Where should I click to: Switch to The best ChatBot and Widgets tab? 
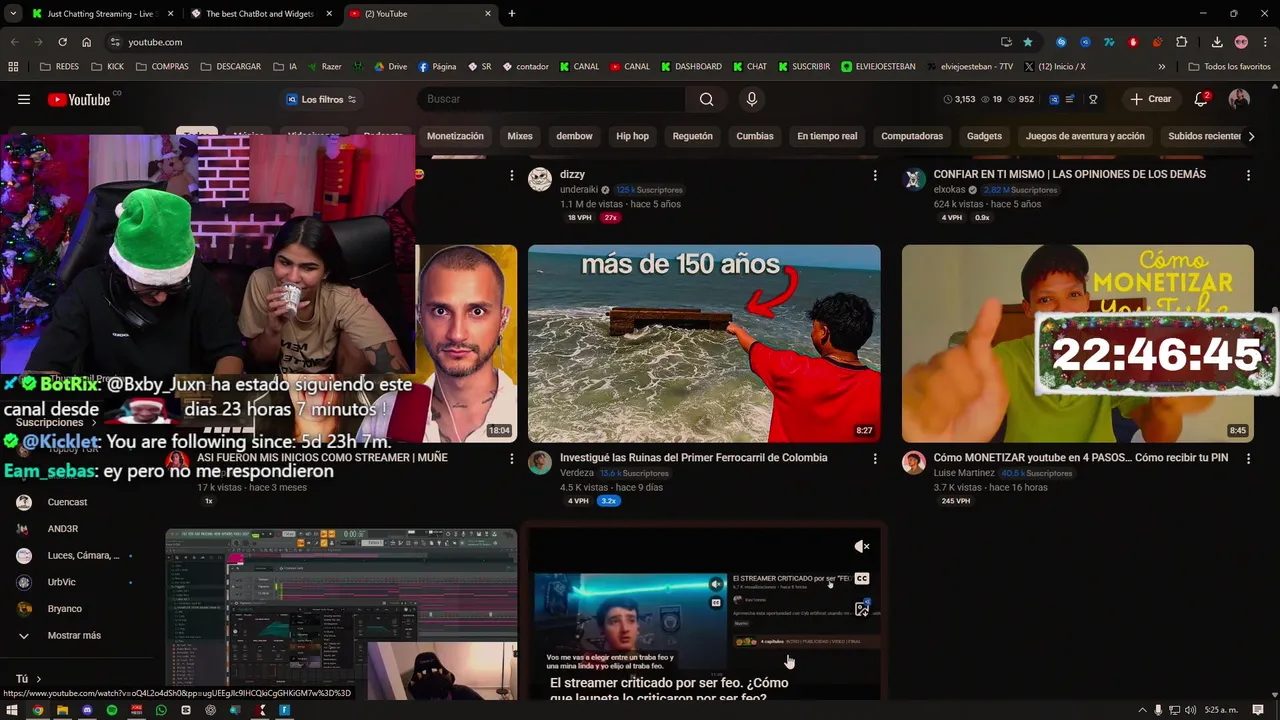point(262,14)
